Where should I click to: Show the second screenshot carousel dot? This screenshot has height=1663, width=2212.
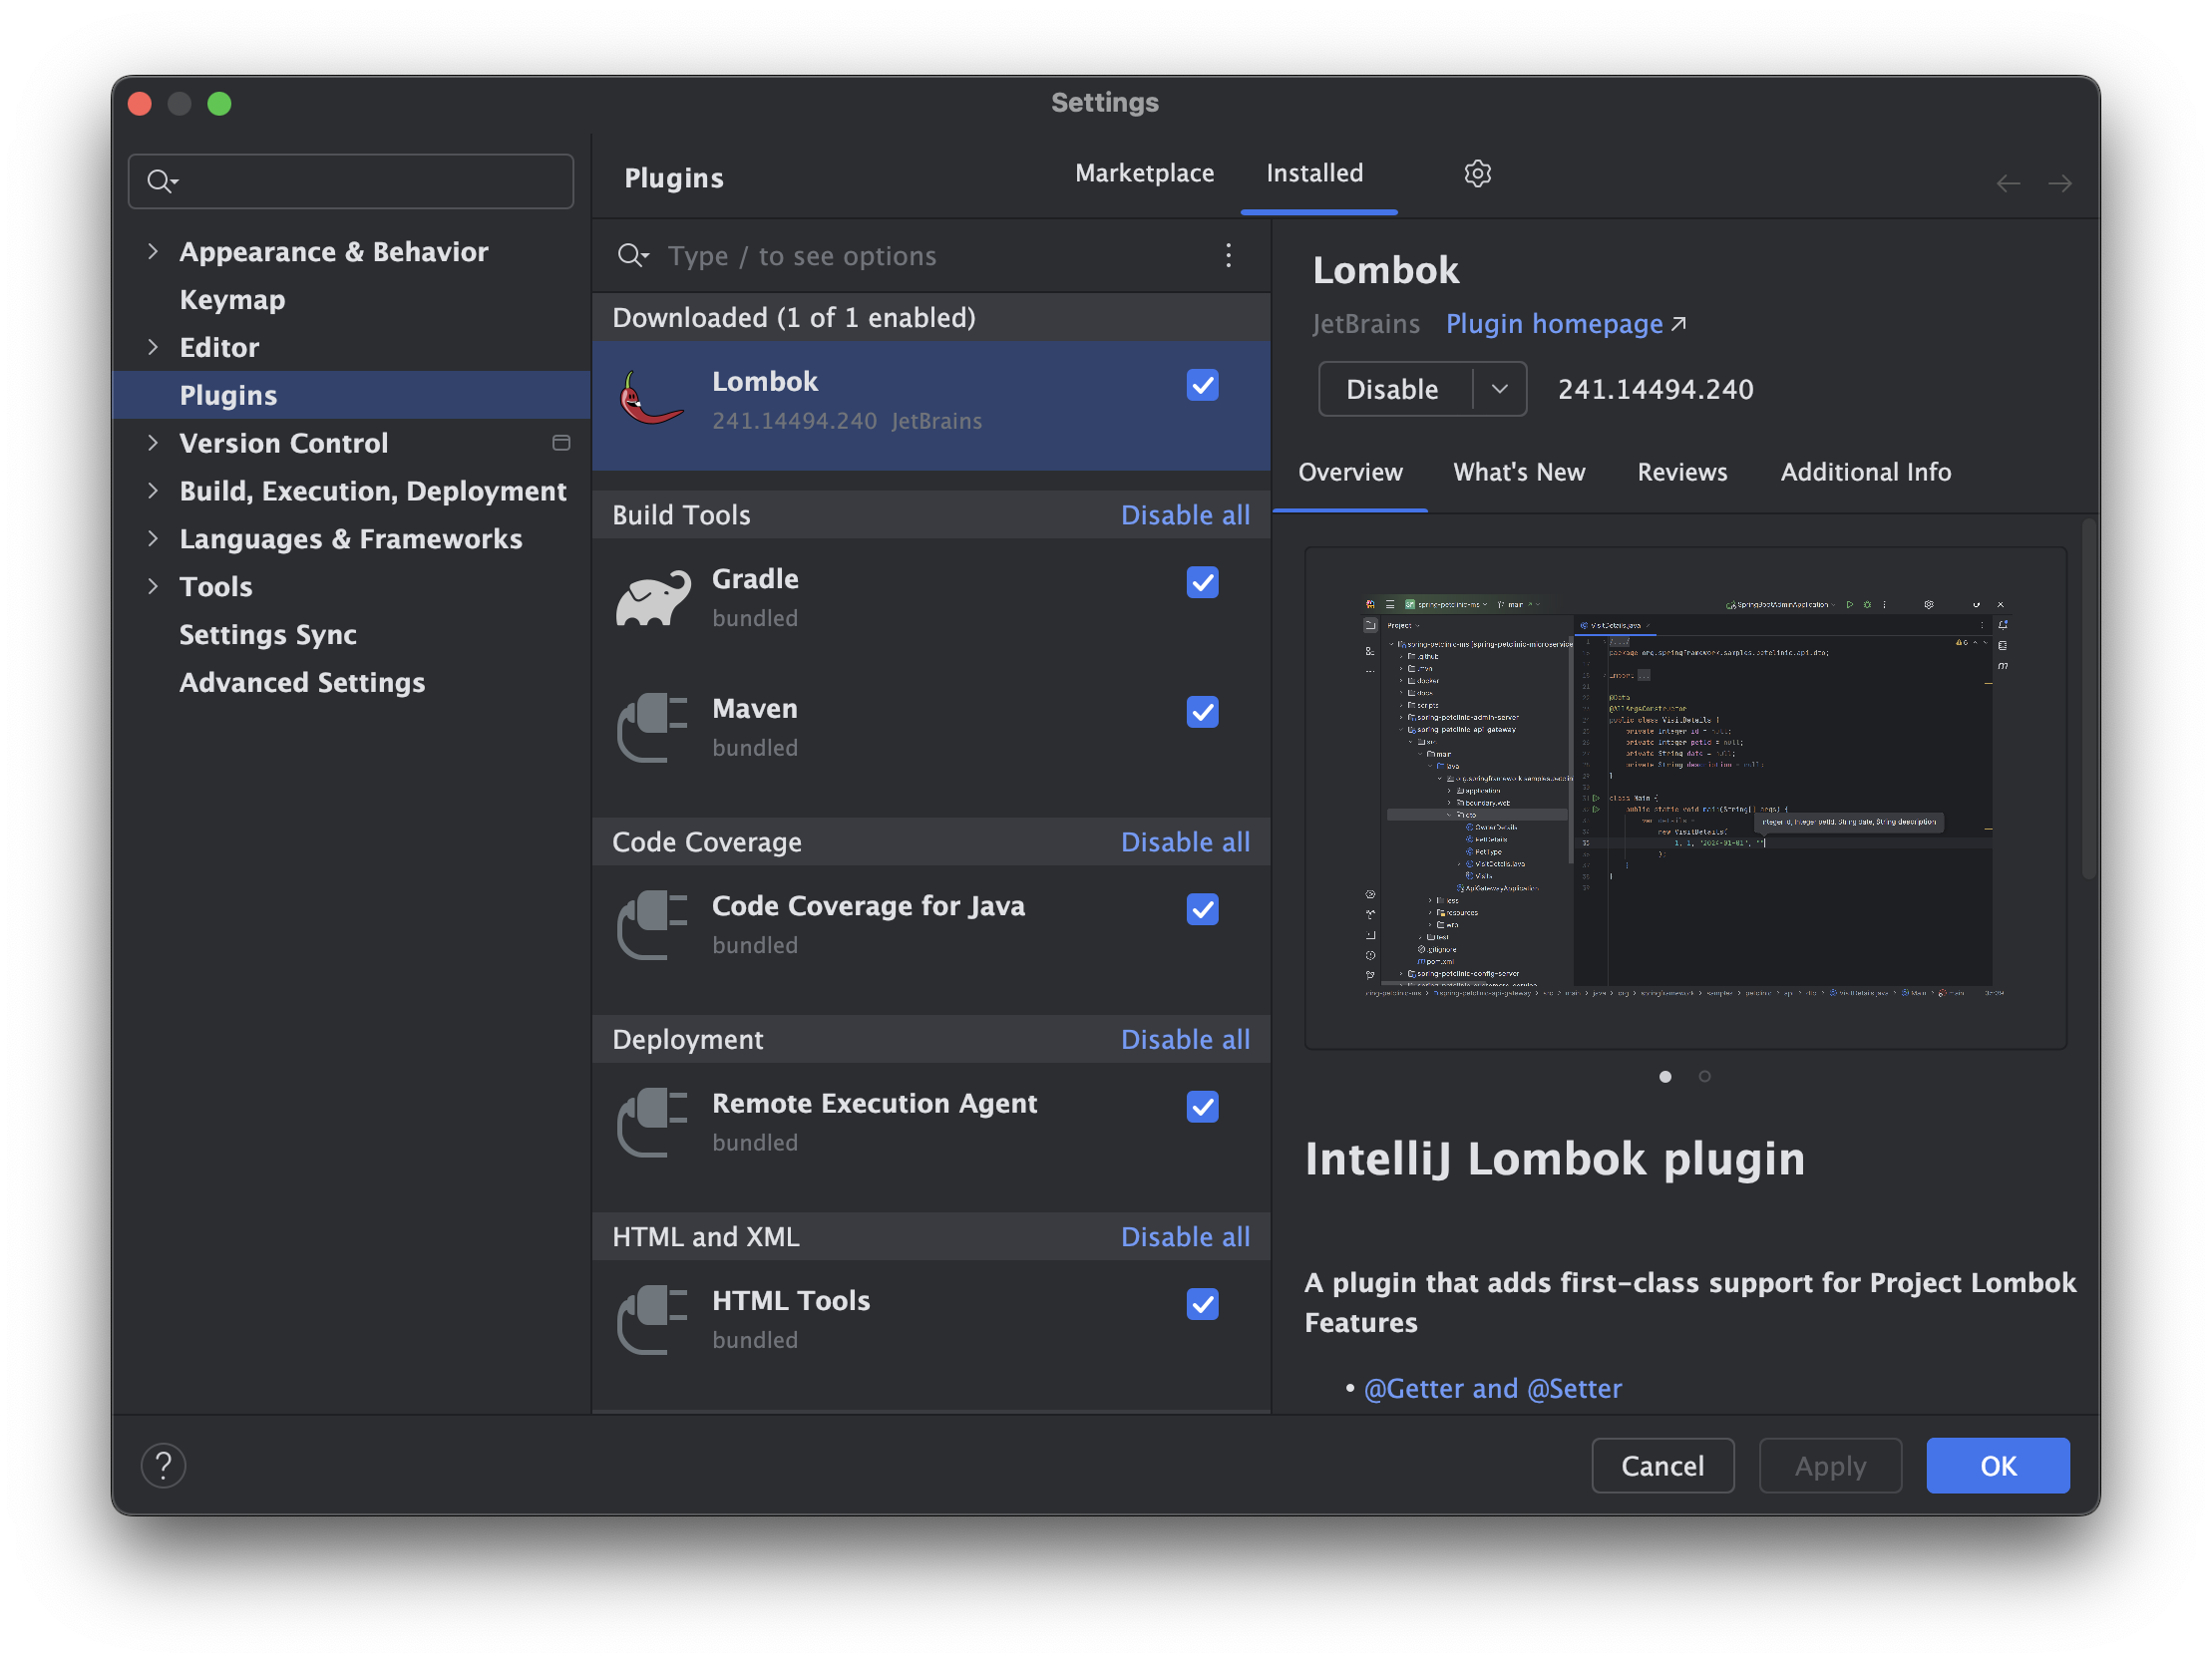[x=1704, y=1076]
